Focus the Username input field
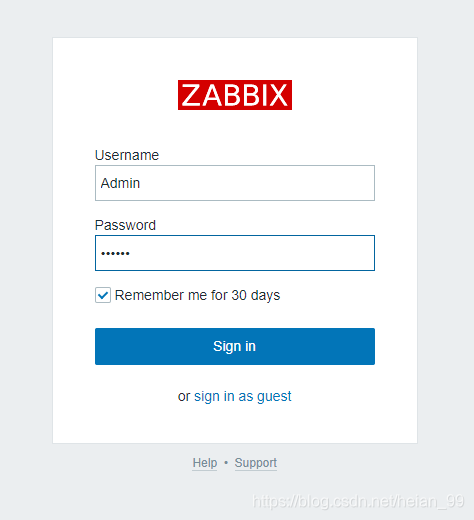This screenshot has height=520, width=474. click(235, 183)
